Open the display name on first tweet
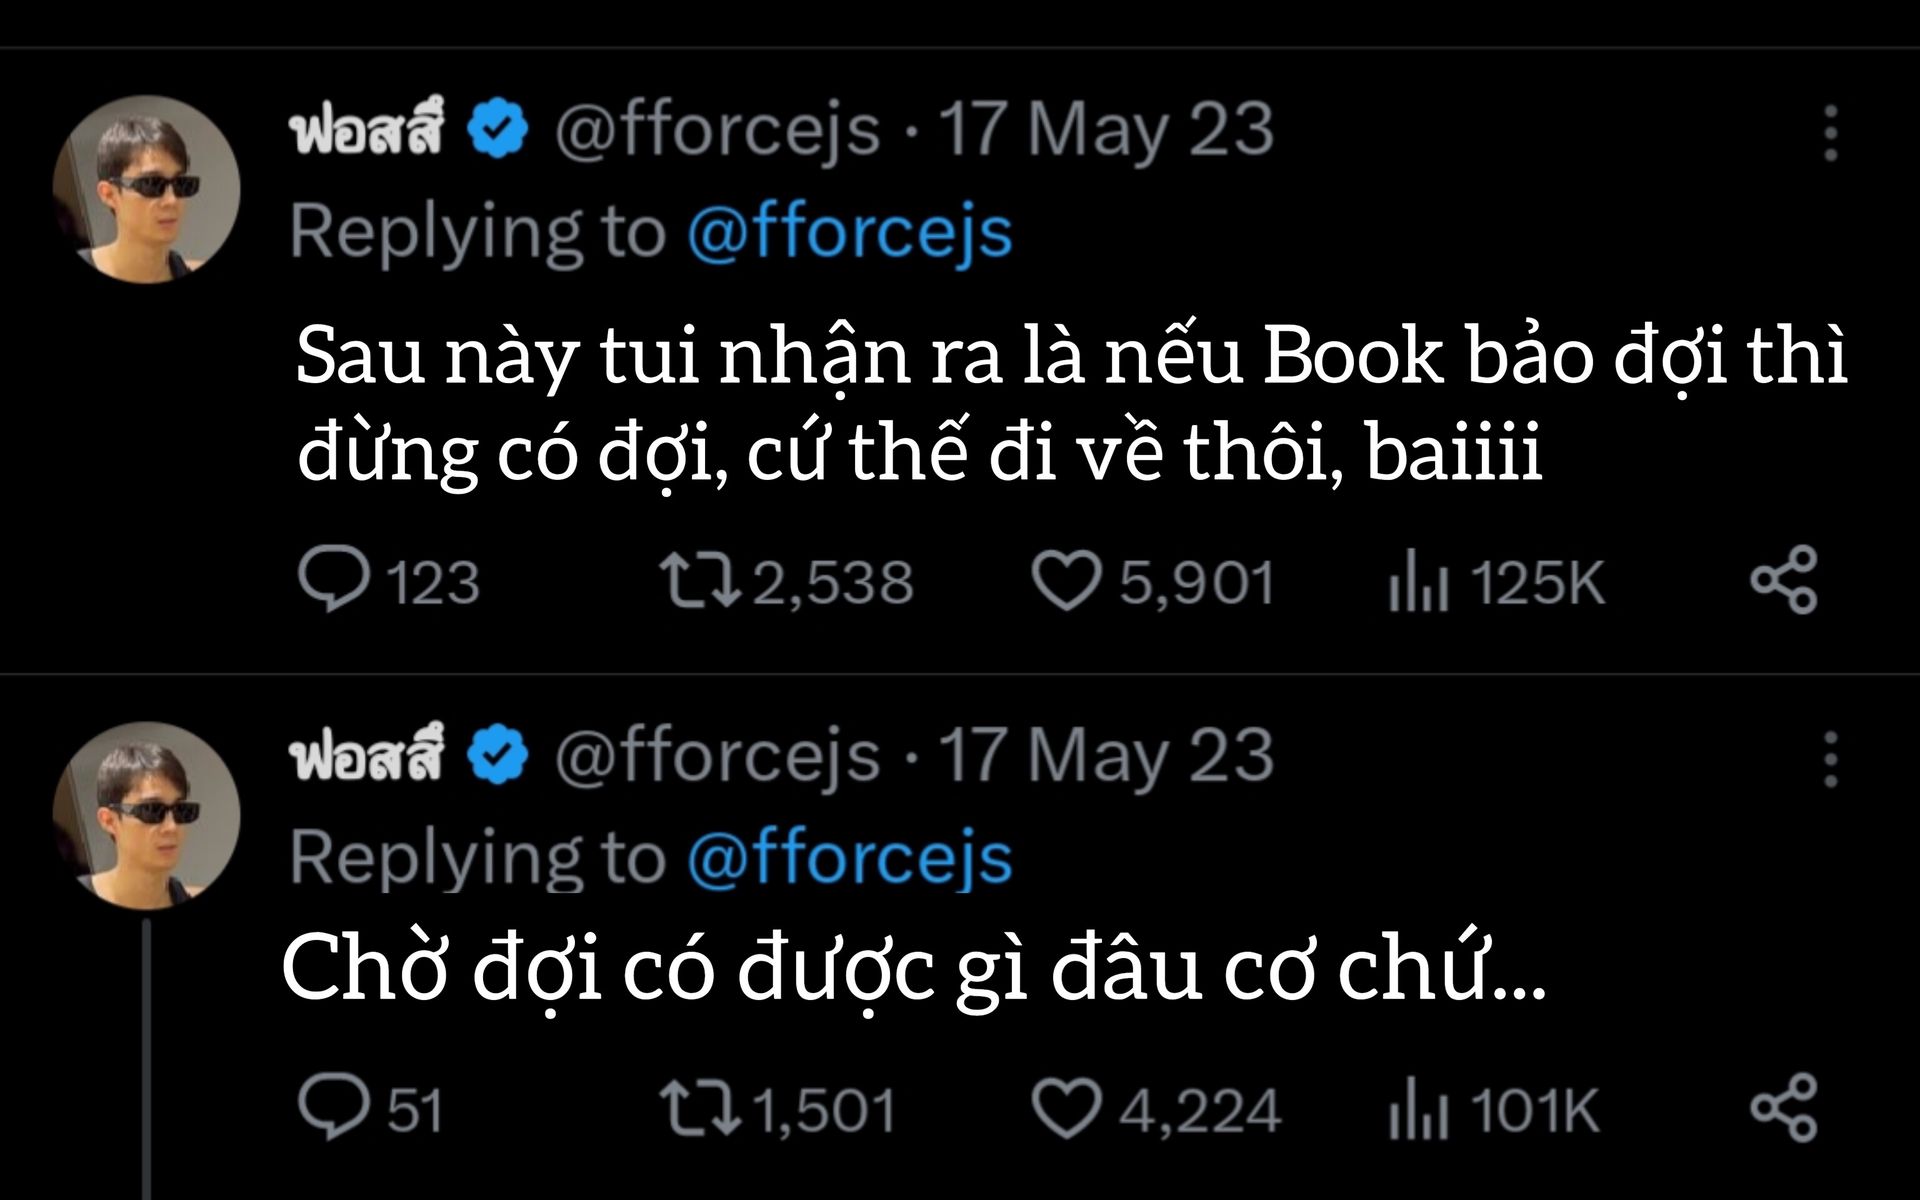 365,131
